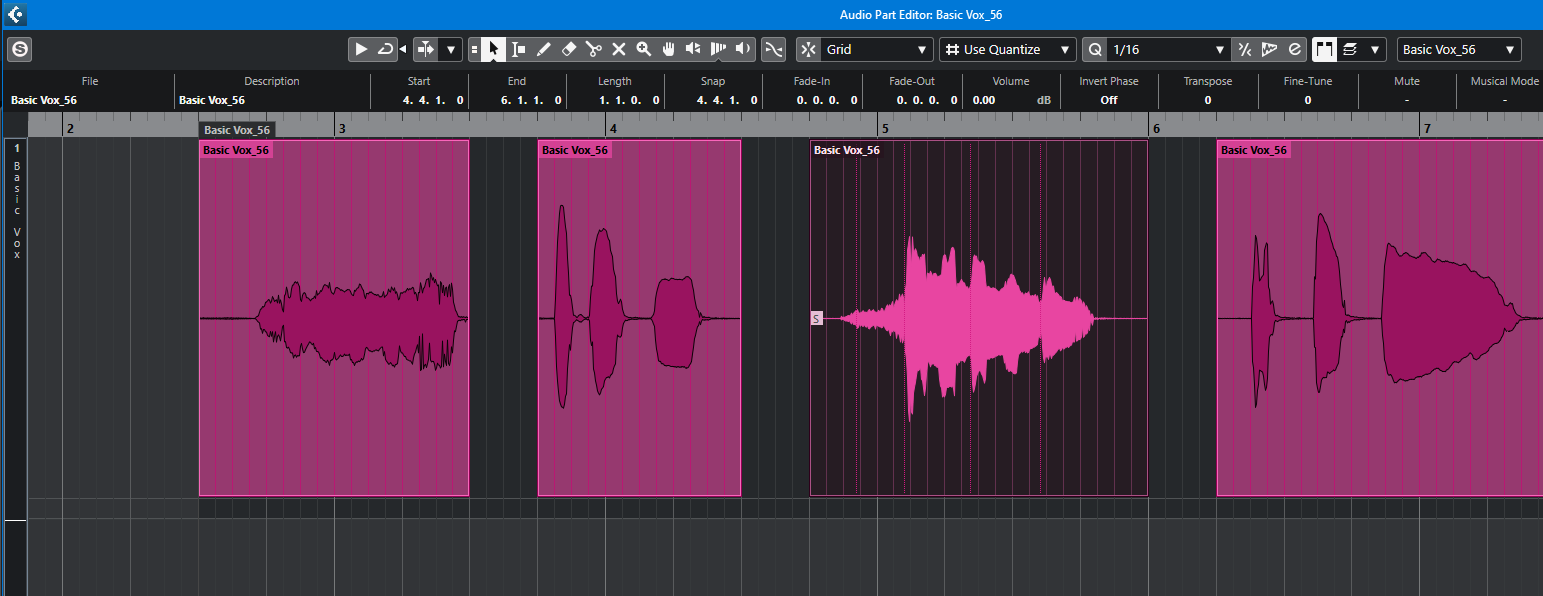1543x596 pixels.
Task: Click the small triangle beside the Loop button
Action: 403,49
